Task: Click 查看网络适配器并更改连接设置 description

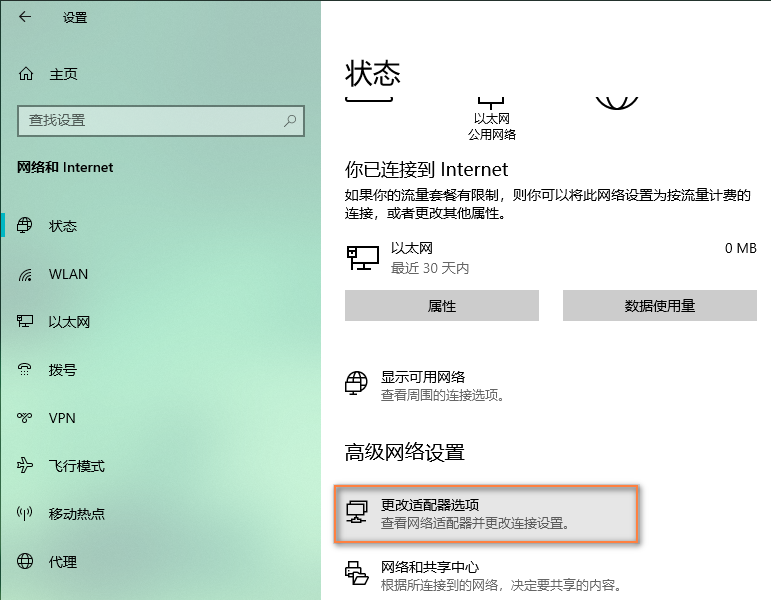Action: click(x=475, y=523)
